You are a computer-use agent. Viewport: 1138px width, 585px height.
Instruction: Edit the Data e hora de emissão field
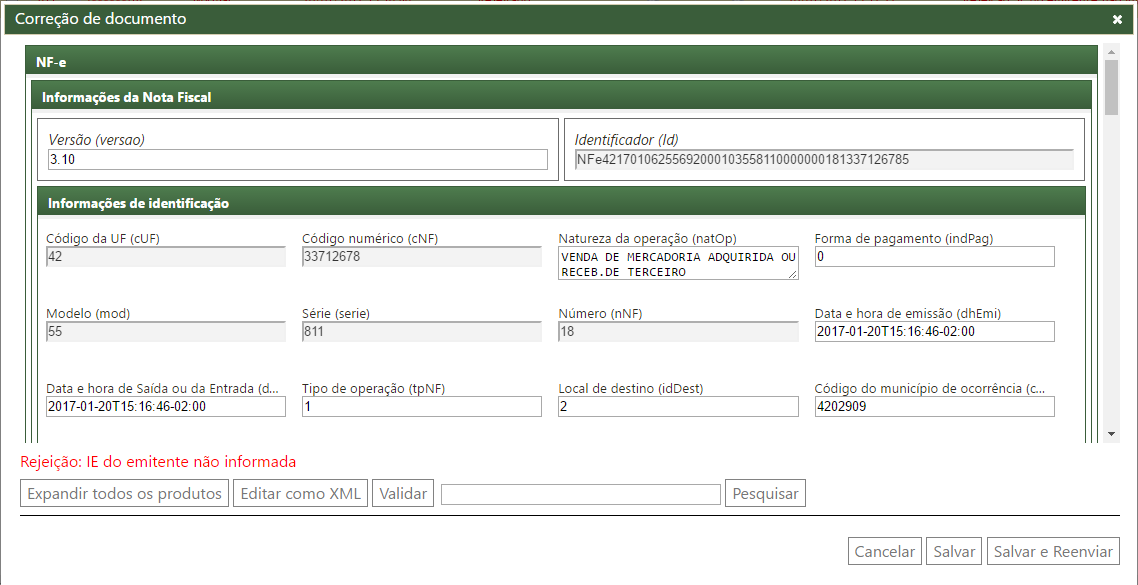[935, 332]
